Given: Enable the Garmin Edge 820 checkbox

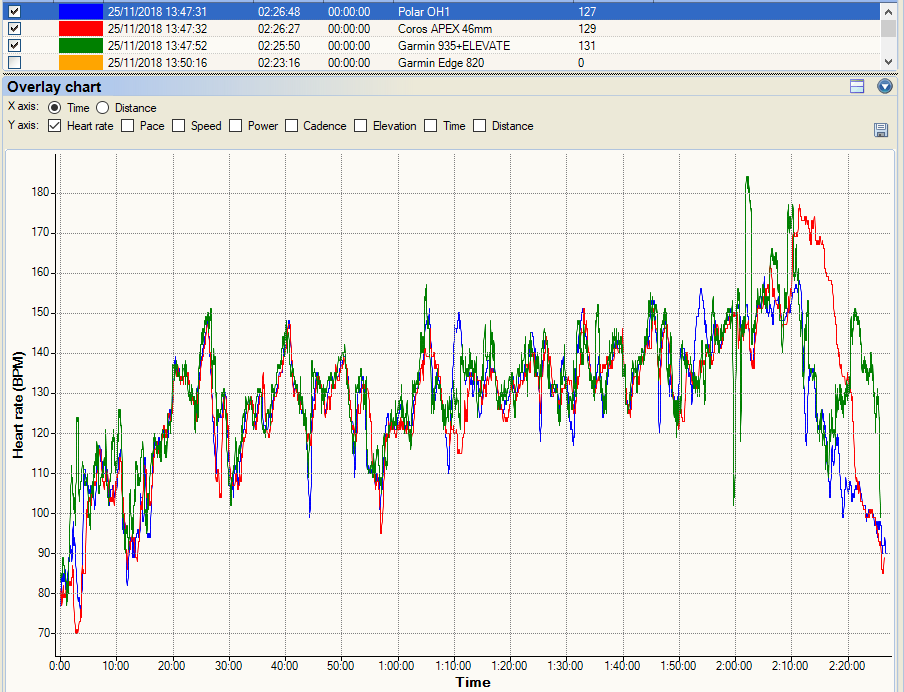Looking at the screenshot, I should click(x=14, y=62).
